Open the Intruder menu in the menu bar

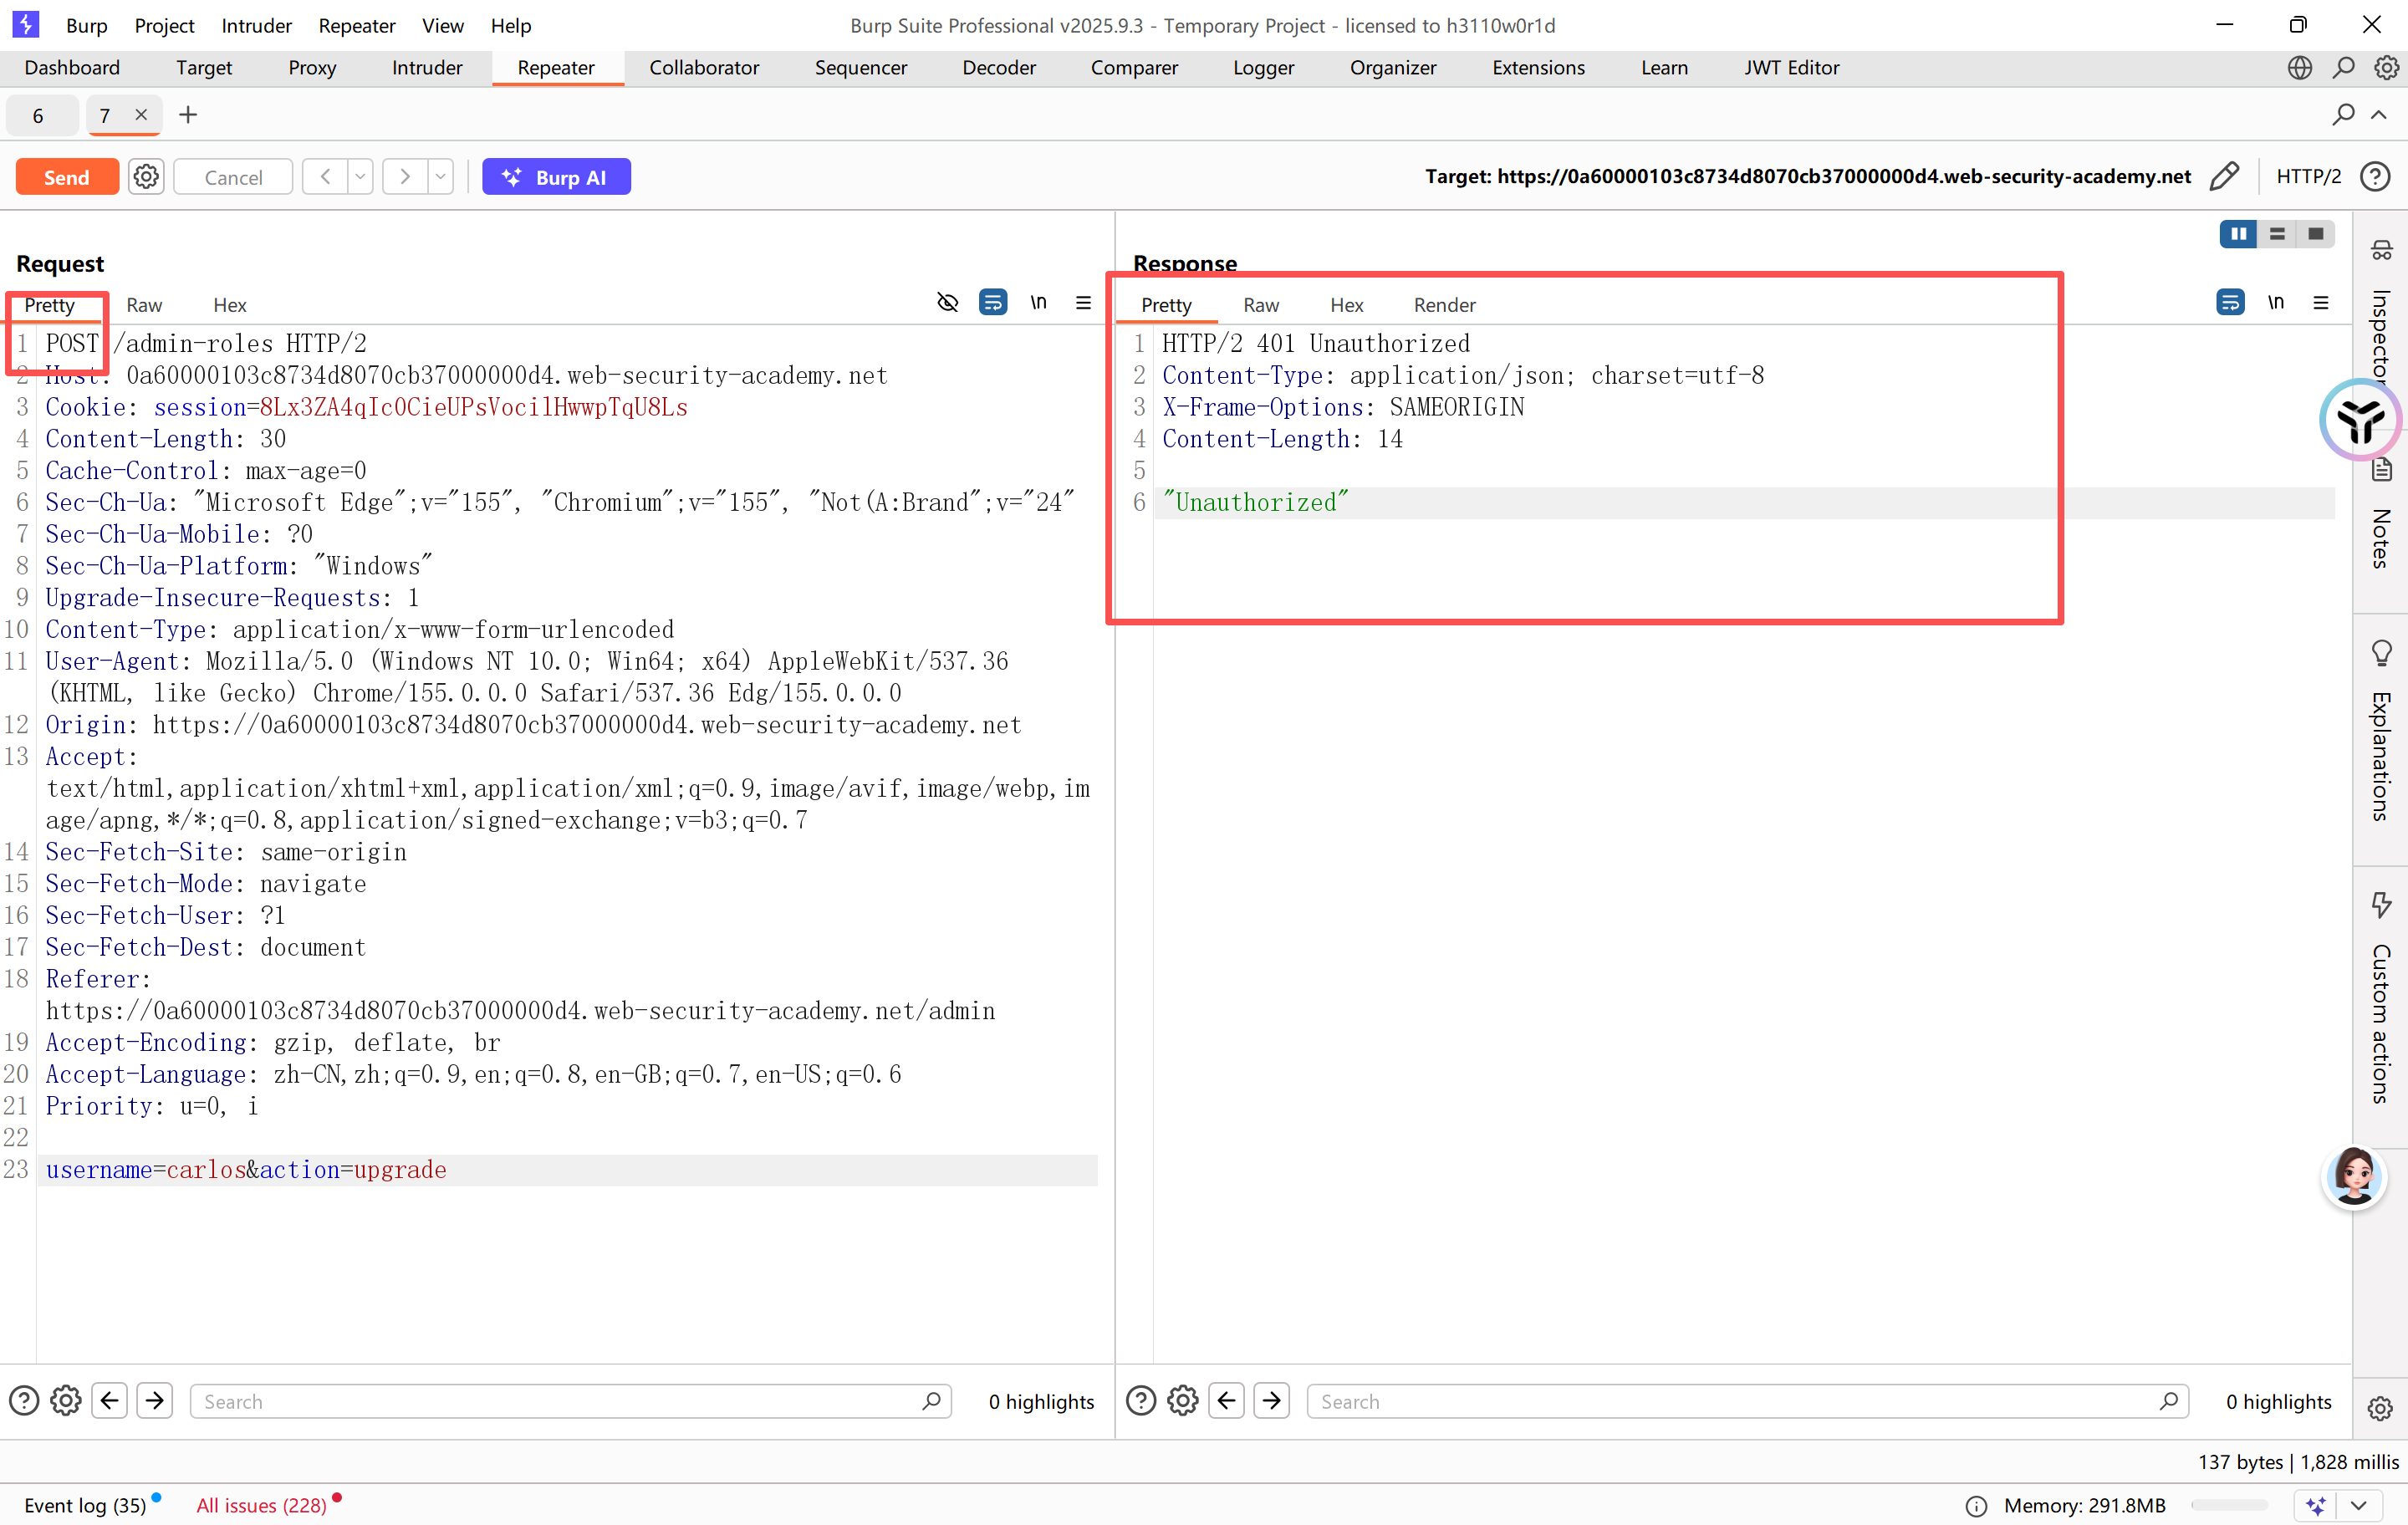pyautogui.click(x=256, y=25)
